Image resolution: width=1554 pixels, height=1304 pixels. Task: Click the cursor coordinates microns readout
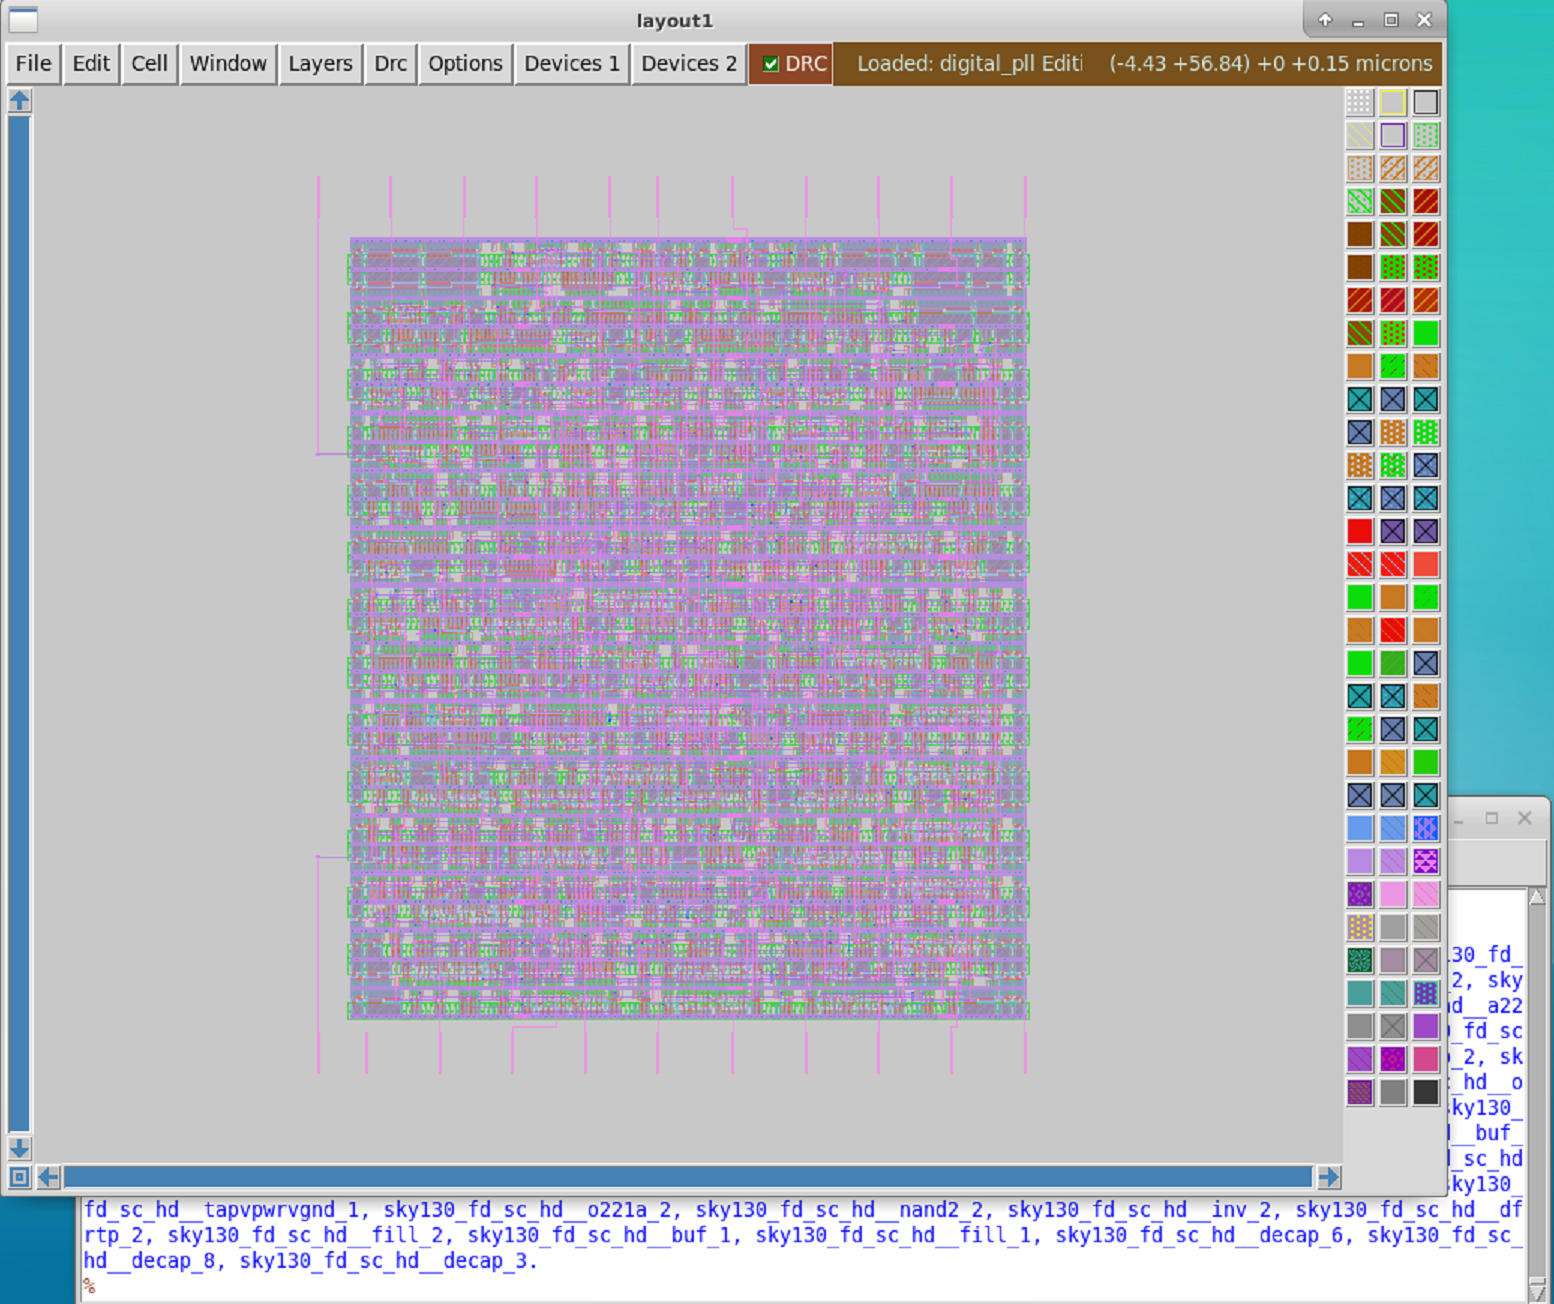[x=1270, y=64]
